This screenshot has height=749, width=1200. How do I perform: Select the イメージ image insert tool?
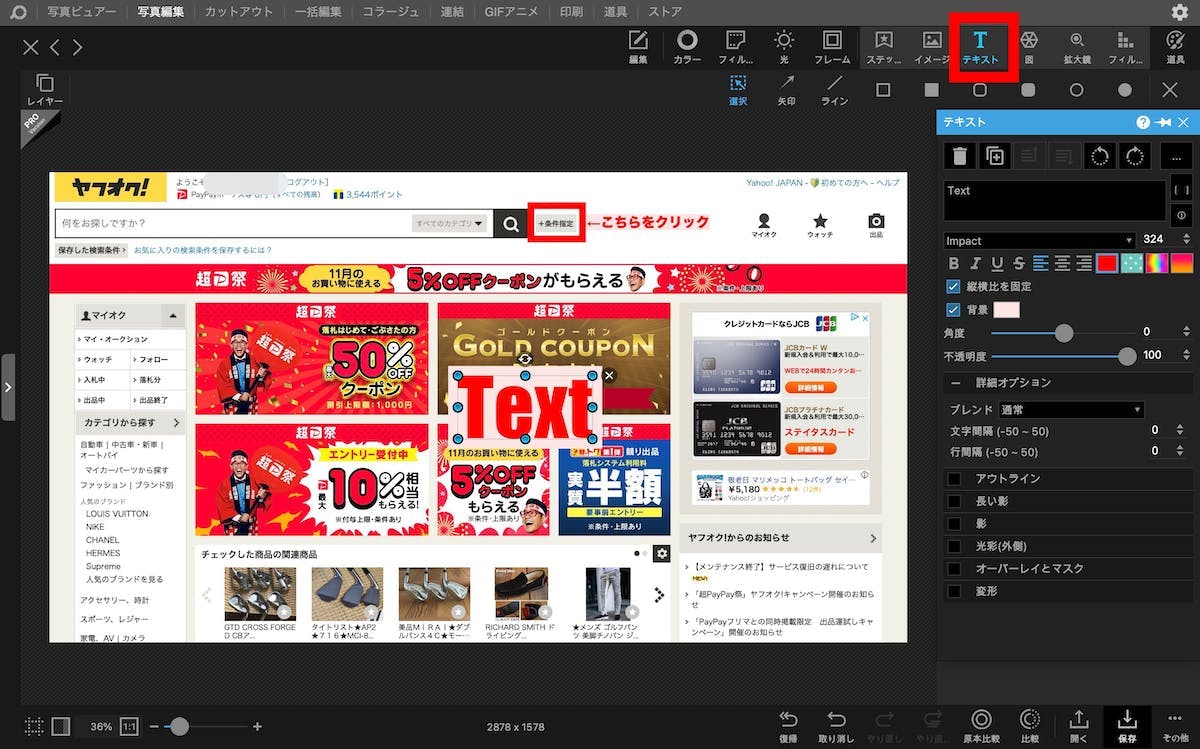pos(931,46)
